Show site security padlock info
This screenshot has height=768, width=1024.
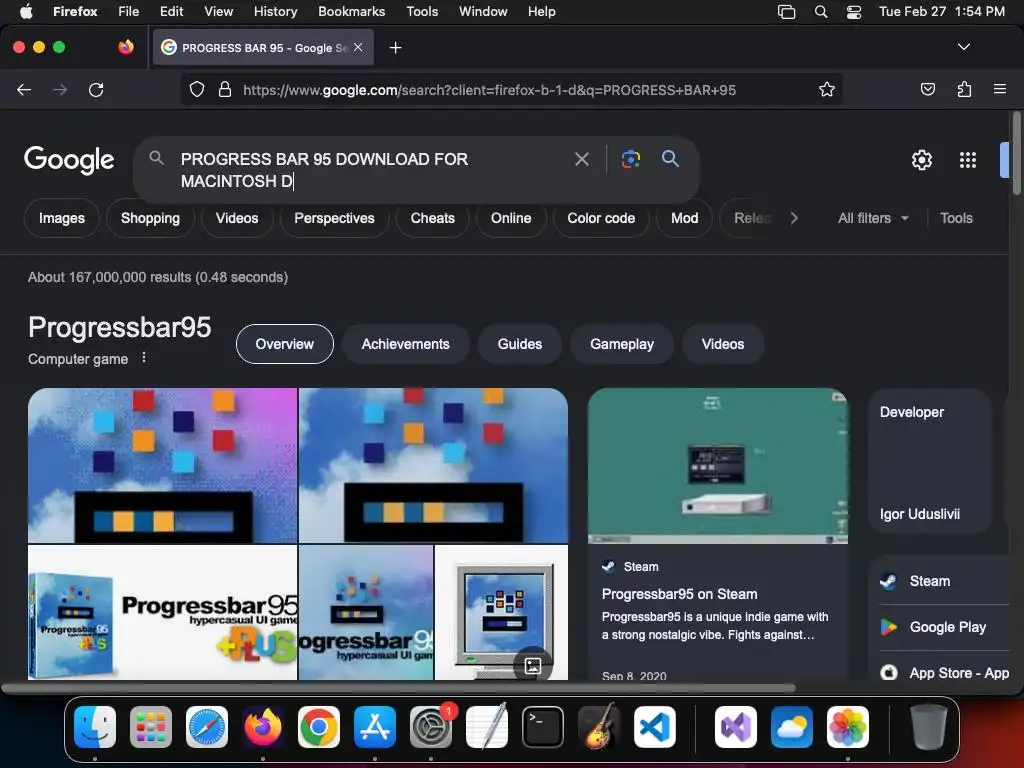pos(225,89)
